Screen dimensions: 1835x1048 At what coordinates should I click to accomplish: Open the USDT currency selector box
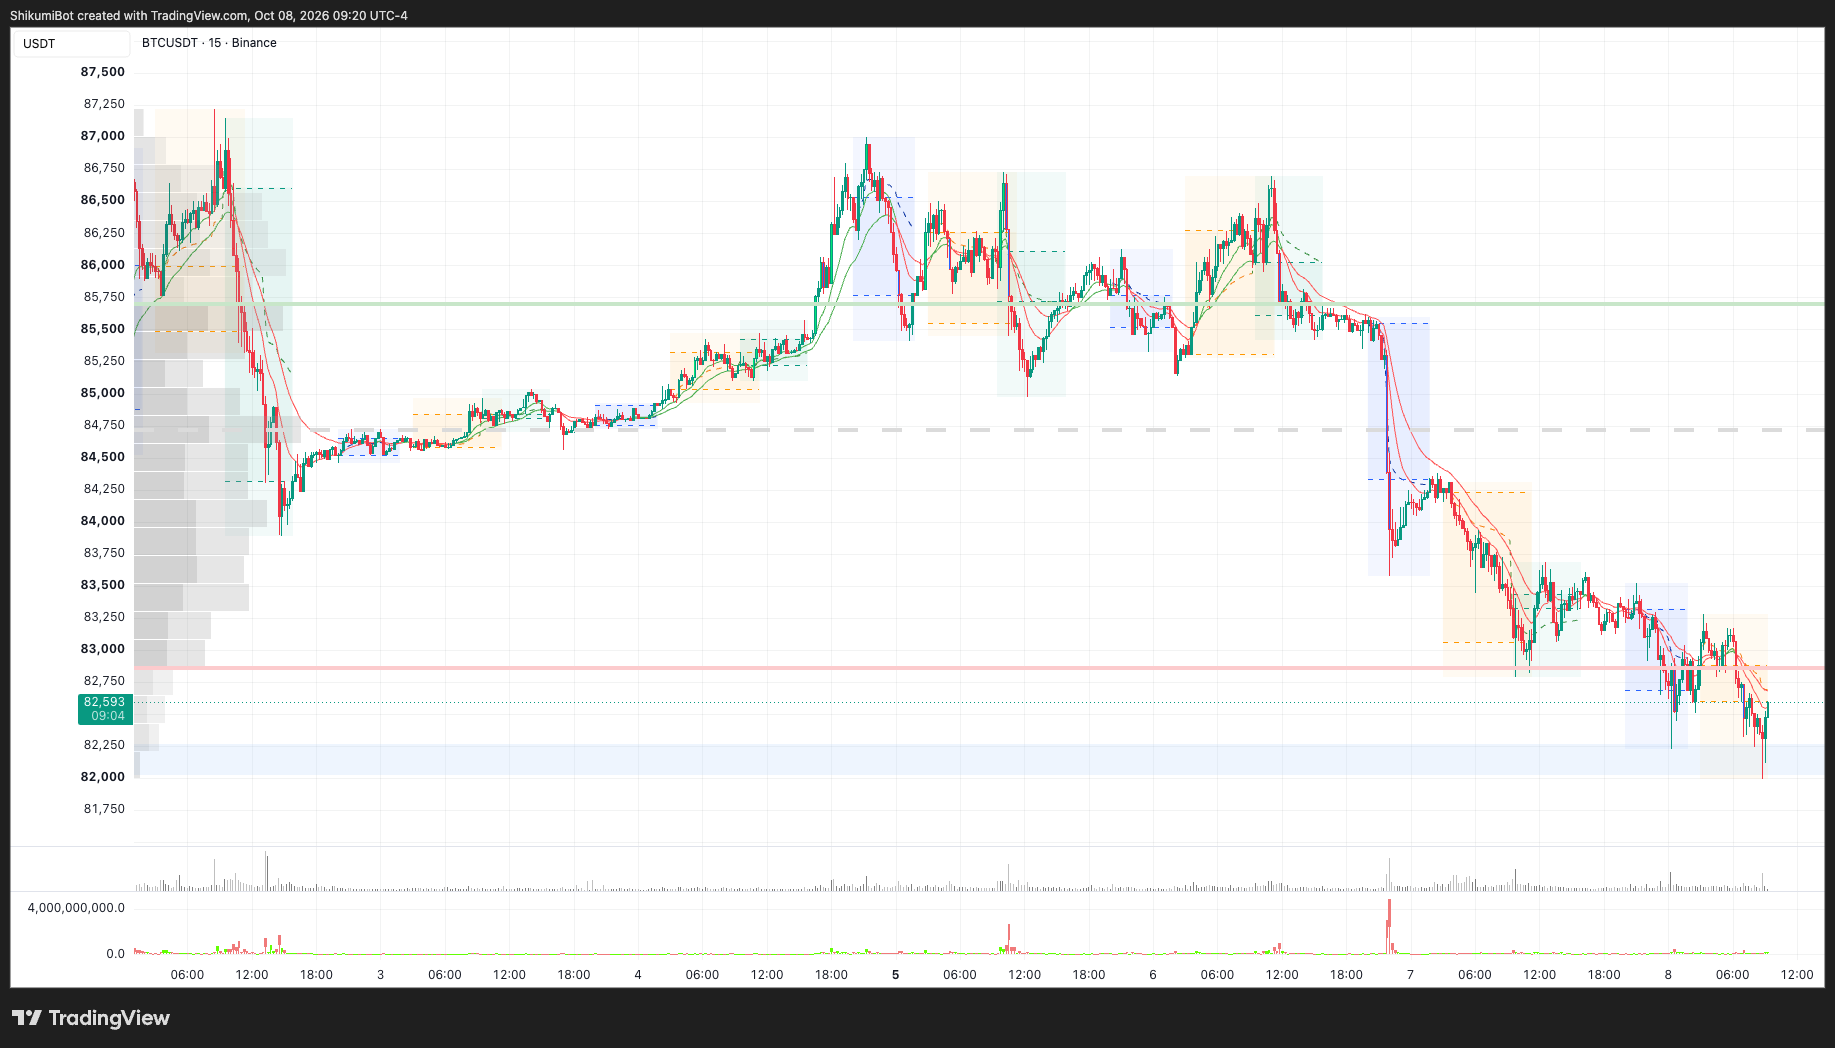pos(71,43)
